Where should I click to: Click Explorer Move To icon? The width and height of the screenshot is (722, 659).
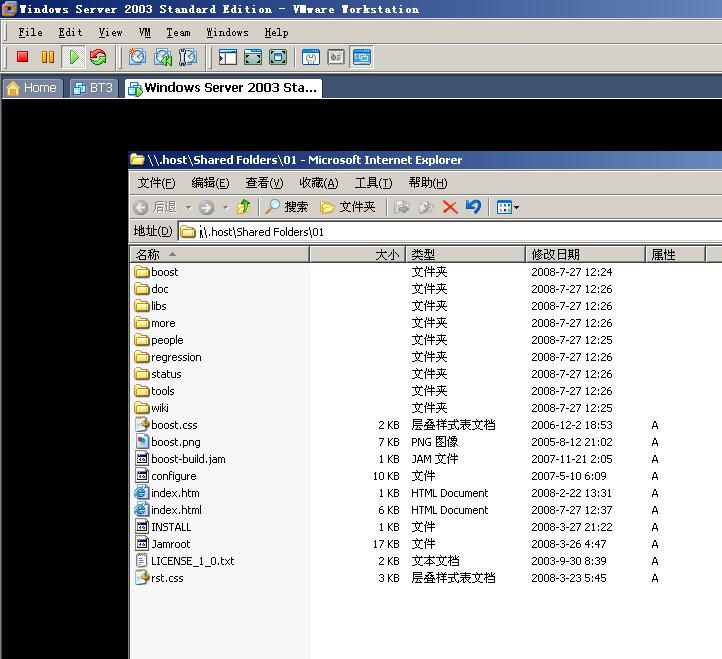click(401, 207)
